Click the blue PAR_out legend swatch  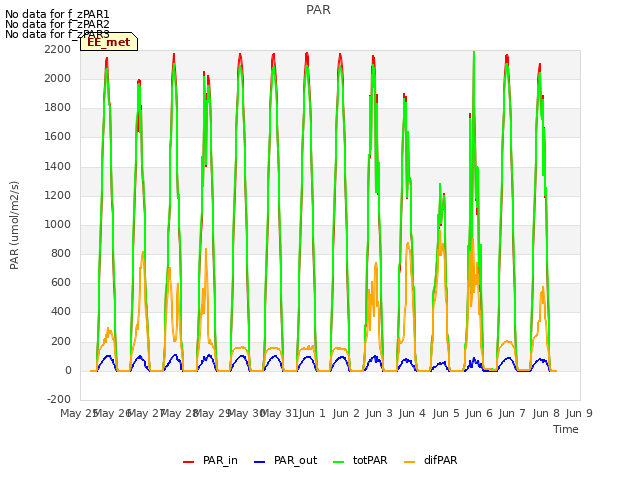pyautogui.click(x=259, y=462)
